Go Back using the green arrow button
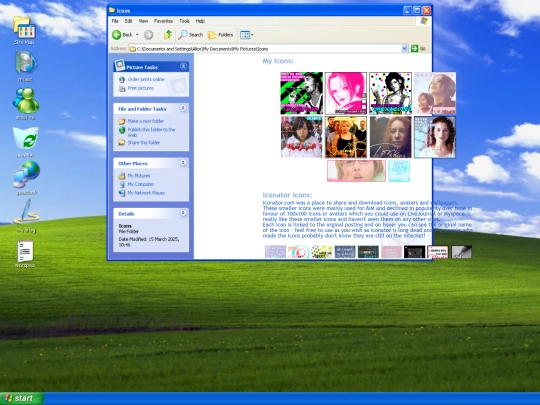The height and width of the screenshot is (405, 540). (123, 35)
